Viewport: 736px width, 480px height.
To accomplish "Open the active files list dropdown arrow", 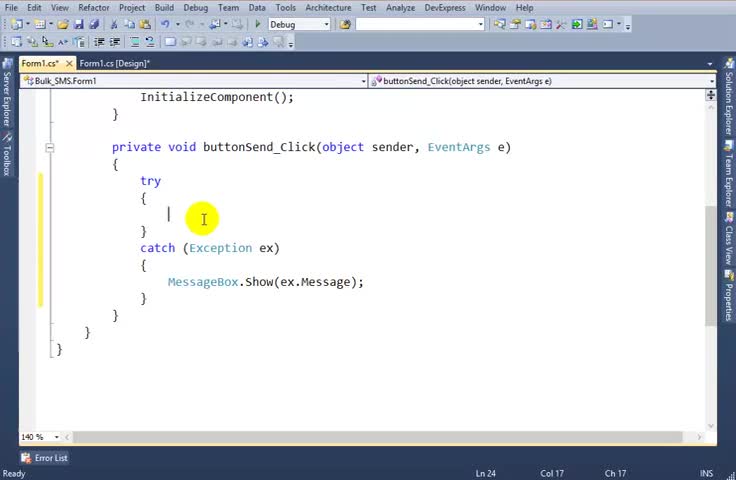I will (x=710, y=64).
